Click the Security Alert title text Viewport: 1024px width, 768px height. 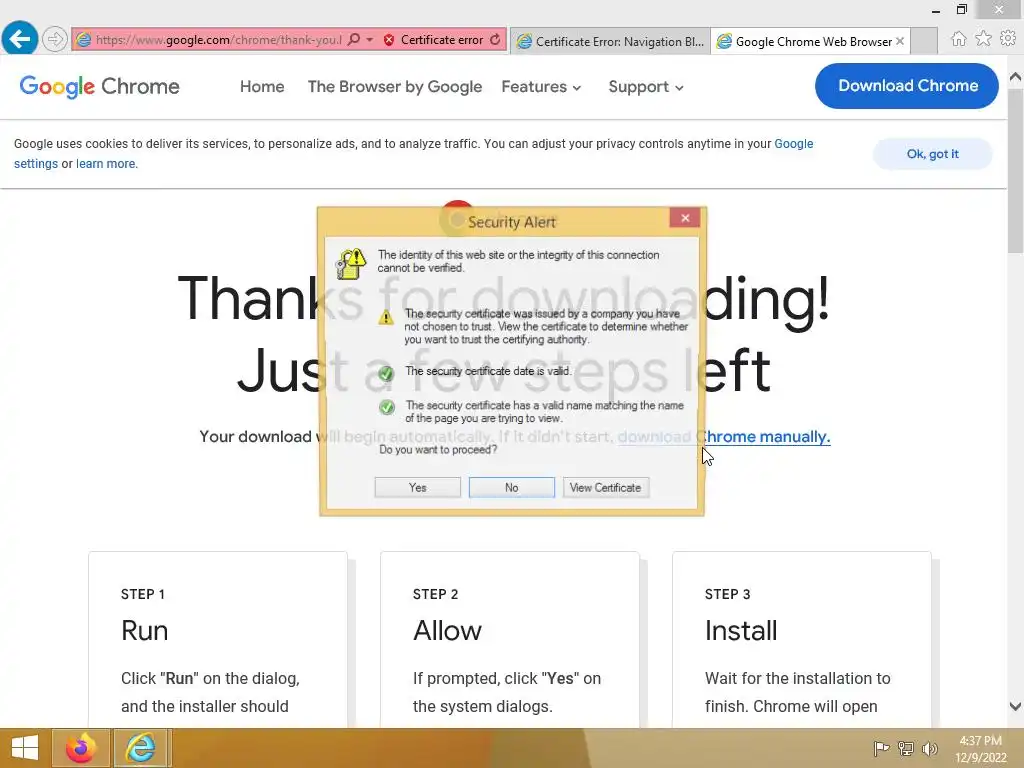coord(511,222)
